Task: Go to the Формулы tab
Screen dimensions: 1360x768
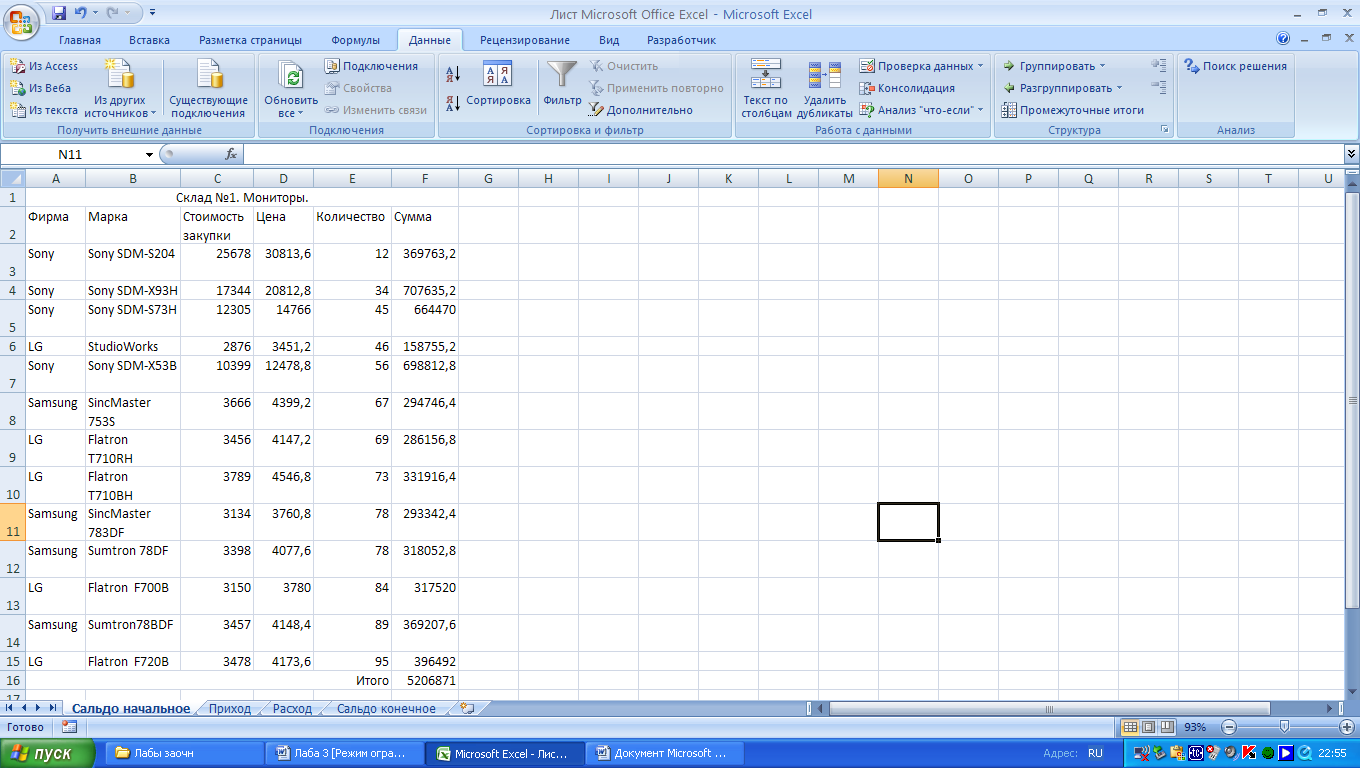Action: click(x=355, y=40)
